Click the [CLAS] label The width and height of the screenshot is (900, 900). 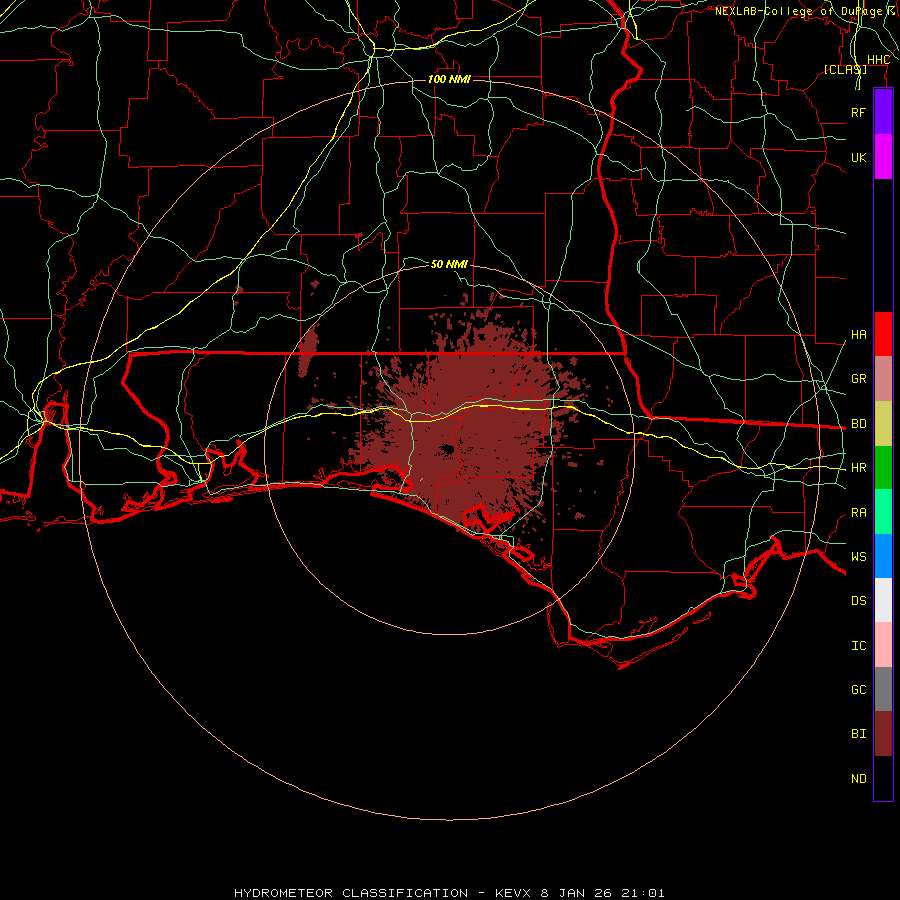pyautogui.click(x=845, y=70)
